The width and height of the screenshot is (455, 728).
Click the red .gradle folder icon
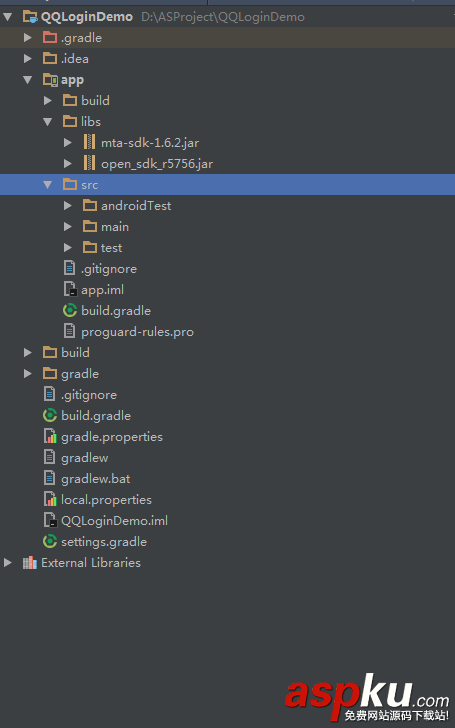tap(50, 38)
